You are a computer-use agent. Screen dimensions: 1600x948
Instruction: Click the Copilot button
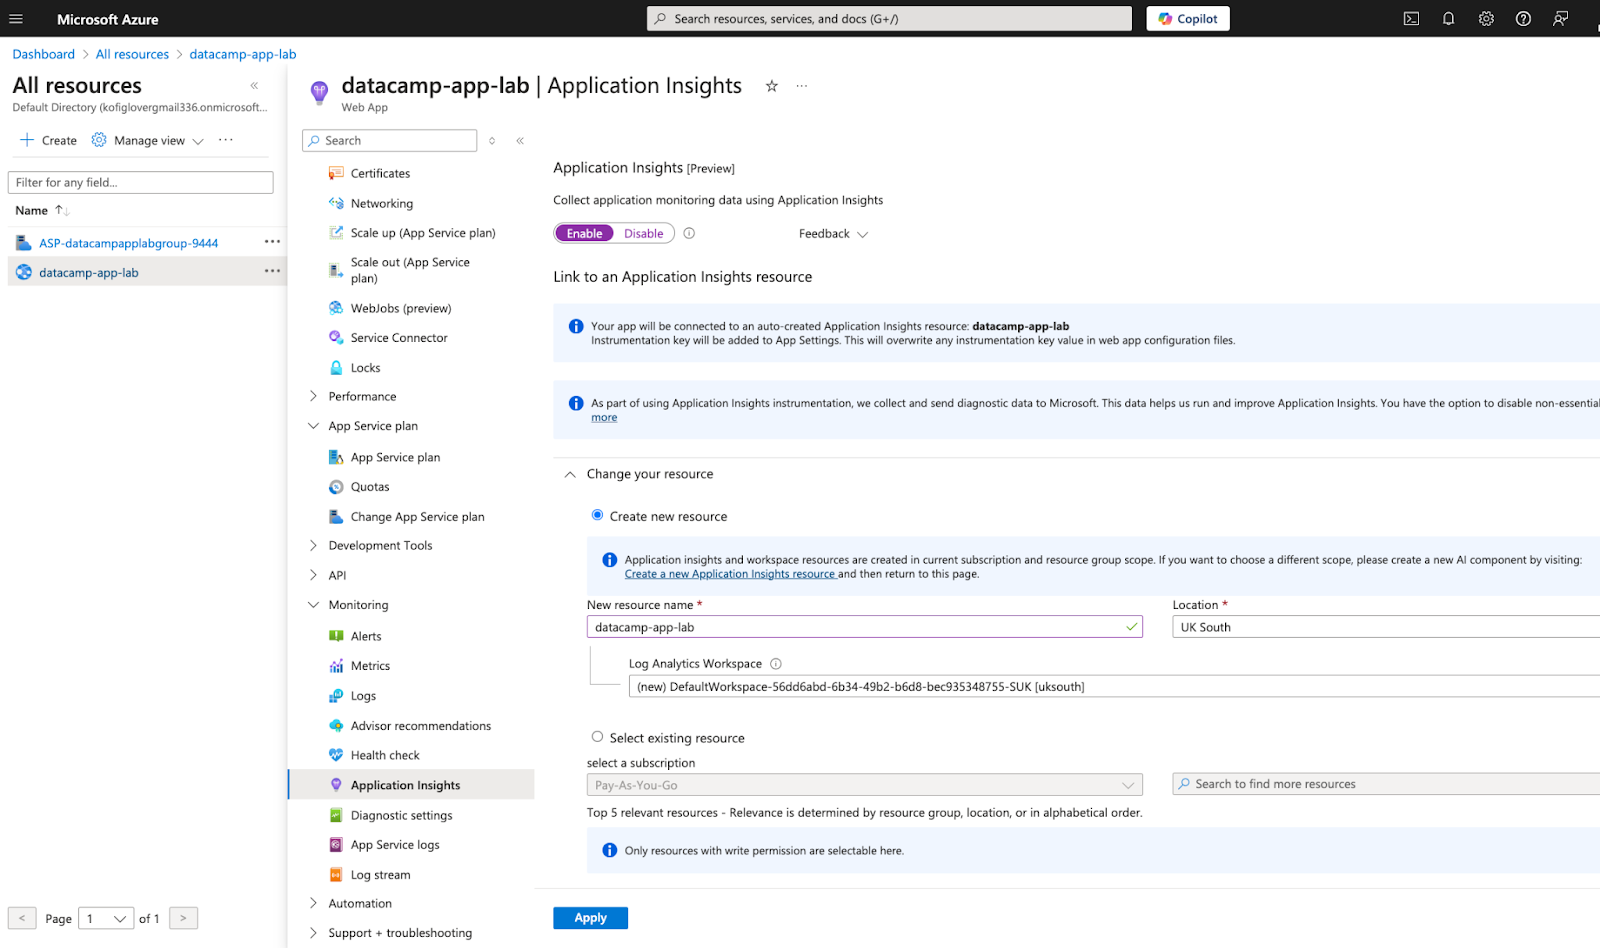[x=1188, y=19]
